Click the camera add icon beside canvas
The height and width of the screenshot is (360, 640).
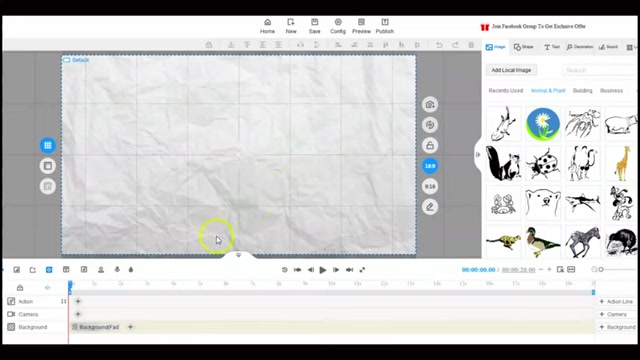point(430,104)
